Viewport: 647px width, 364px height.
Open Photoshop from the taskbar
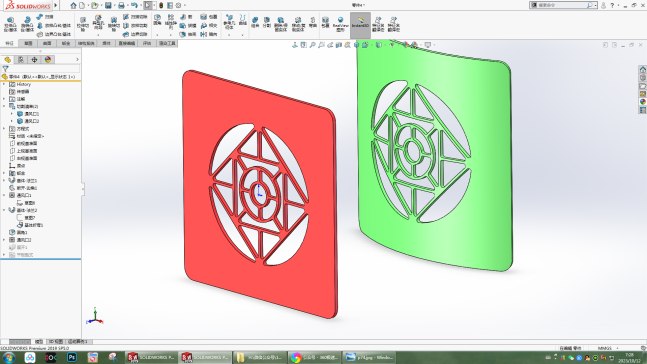72,357
